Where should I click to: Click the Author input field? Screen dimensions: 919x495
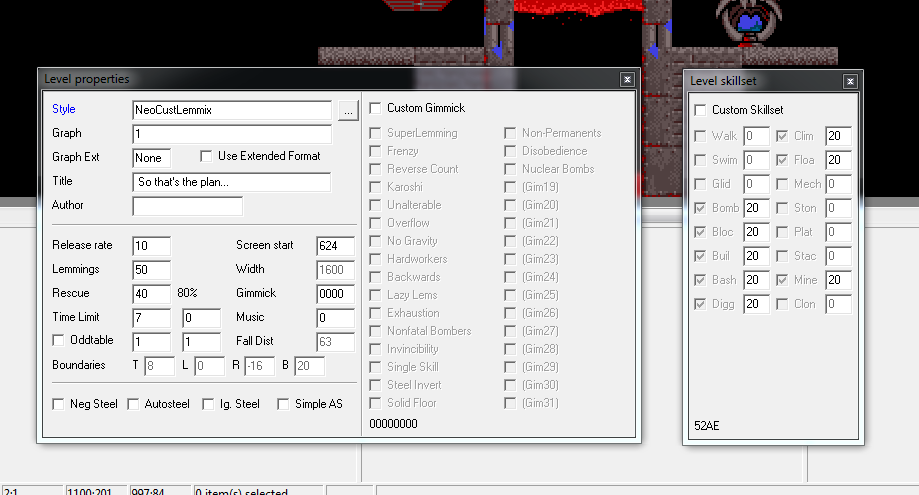tap(187, 206)
